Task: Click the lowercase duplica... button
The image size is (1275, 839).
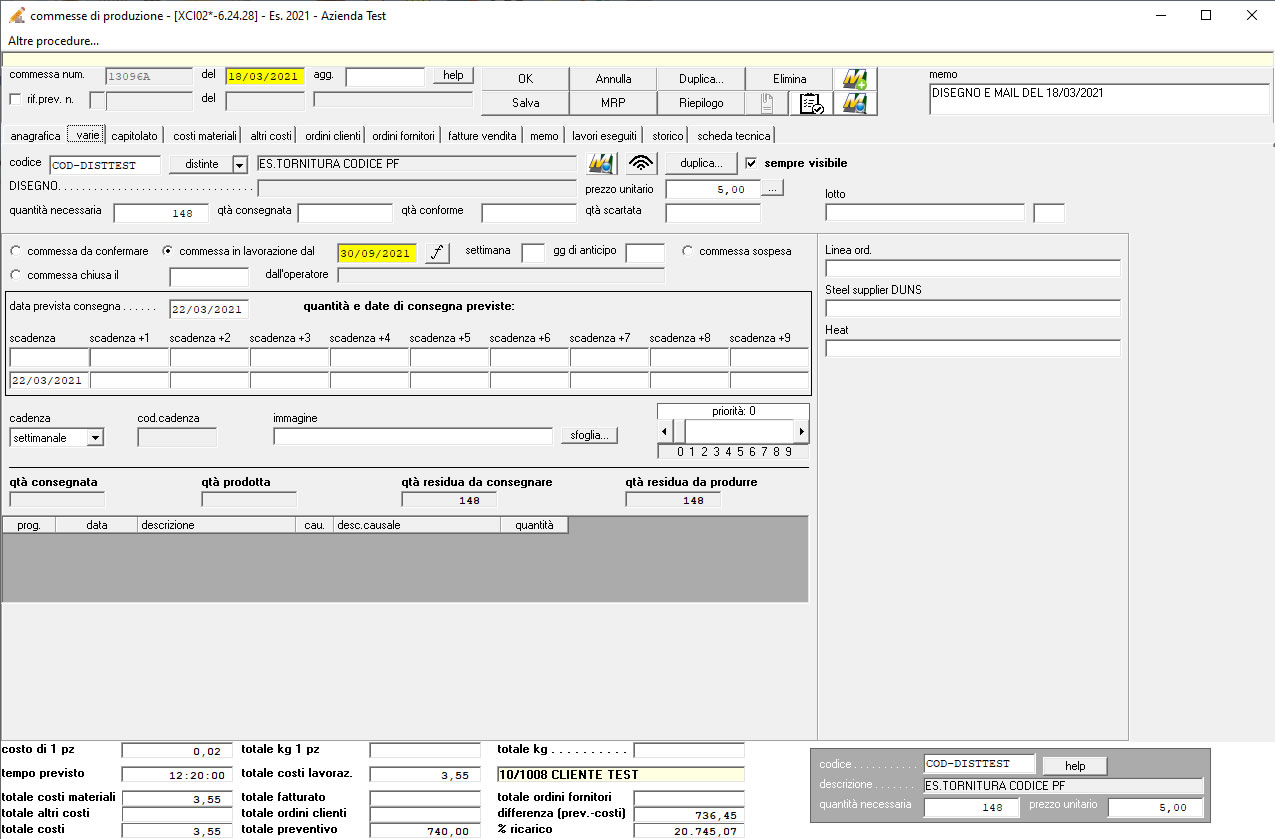Action: pyautogui.click(x=701, y=163)
